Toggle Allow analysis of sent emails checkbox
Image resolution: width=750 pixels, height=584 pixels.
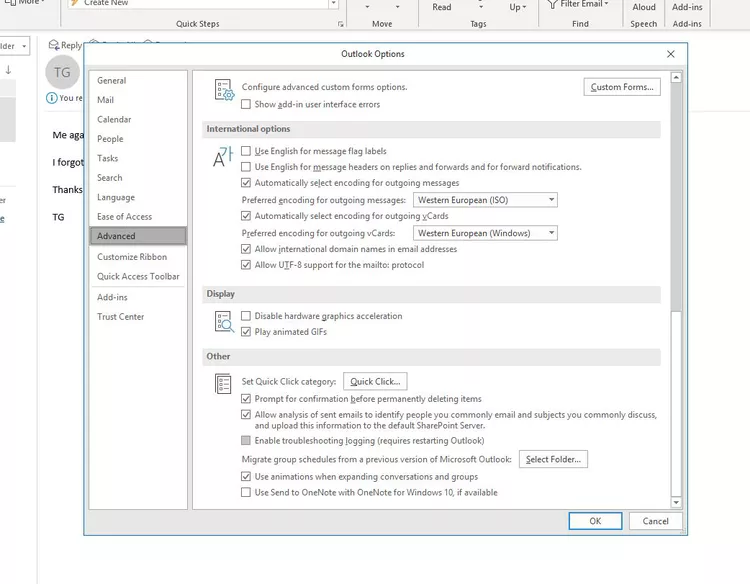[246, 415]
